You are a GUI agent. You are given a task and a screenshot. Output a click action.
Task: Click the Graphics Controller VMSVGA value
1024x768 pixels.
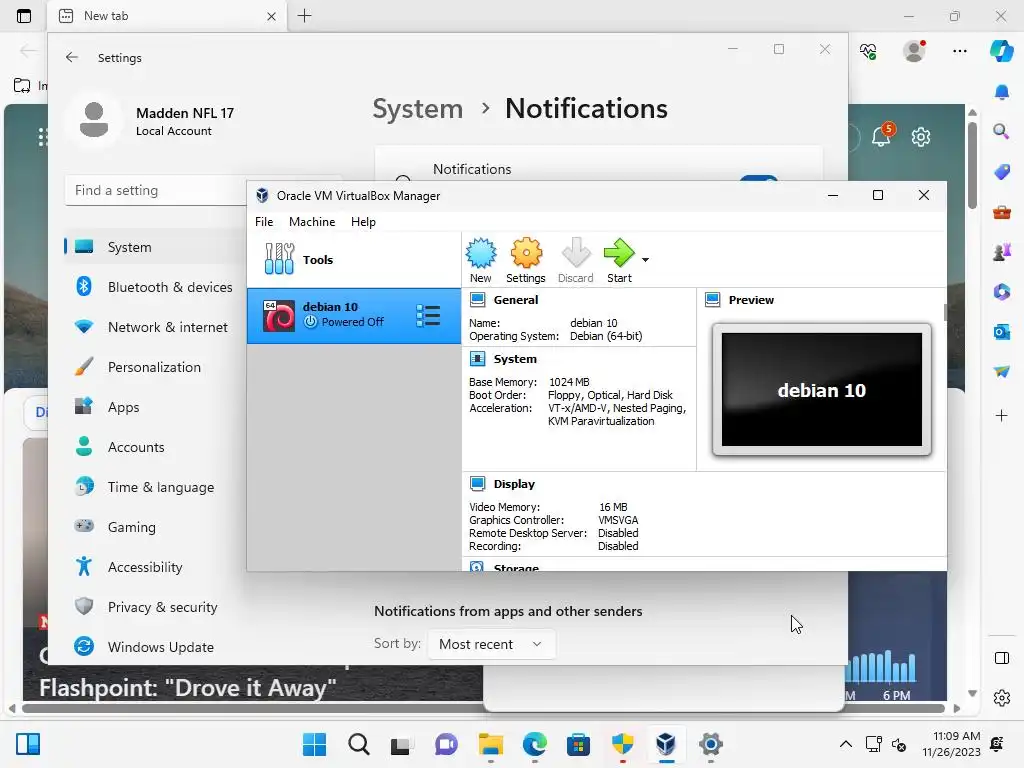tap(618, 520)
